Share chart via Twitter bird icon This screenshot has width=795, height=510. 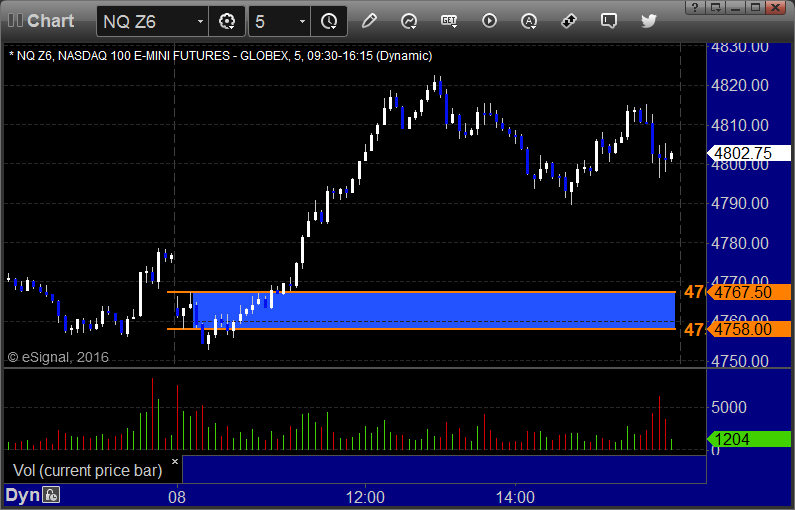(648, 21)
